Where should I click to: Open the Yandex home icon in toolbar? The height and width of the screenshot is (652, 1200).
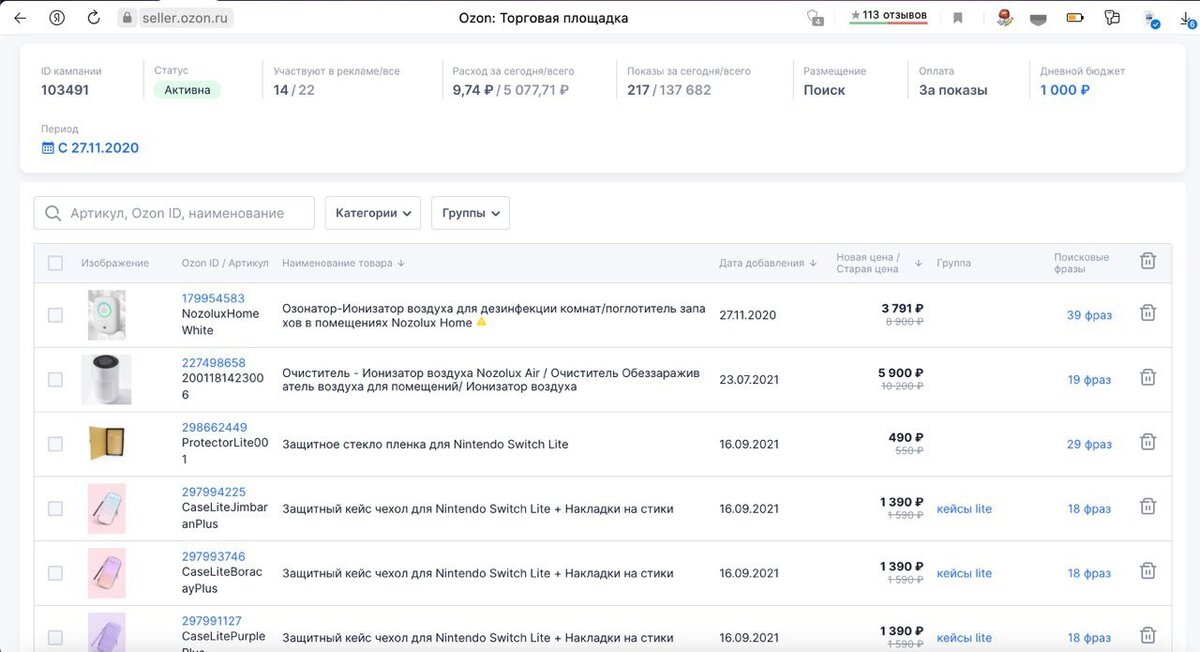[x=58, y=18]
